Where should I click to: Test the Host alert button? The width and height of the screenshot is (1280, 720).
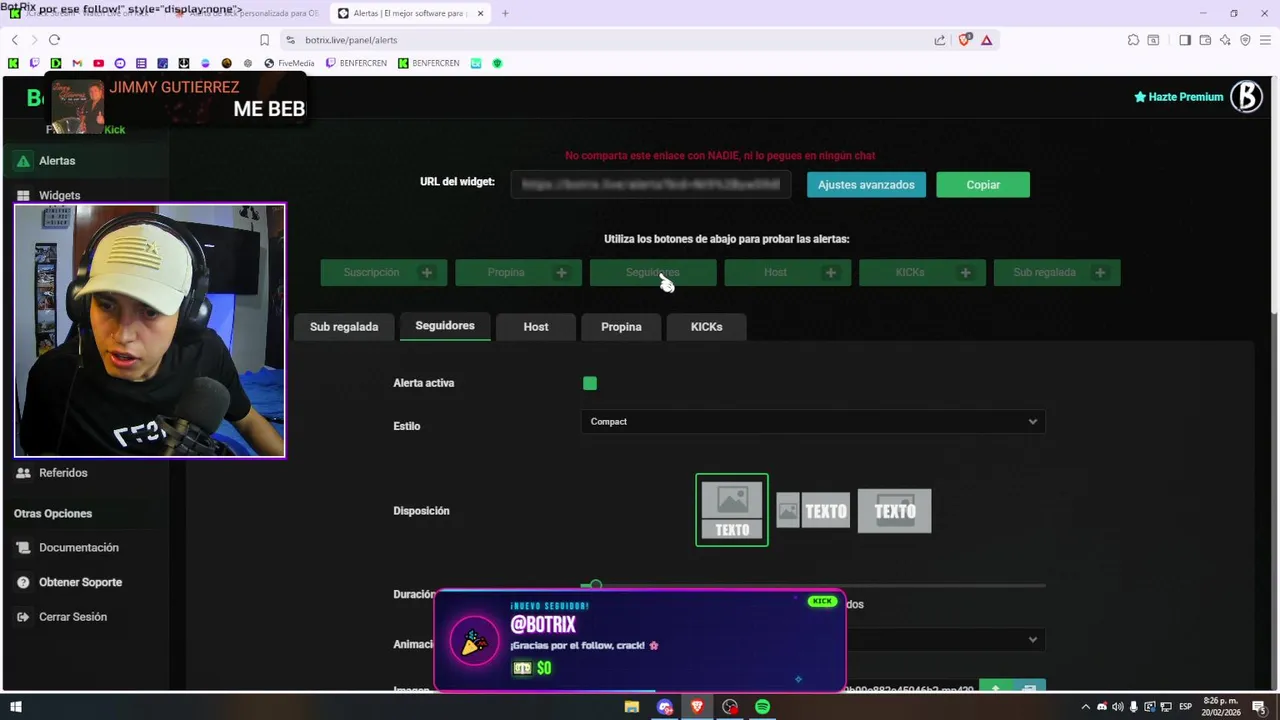click(788, 272)
